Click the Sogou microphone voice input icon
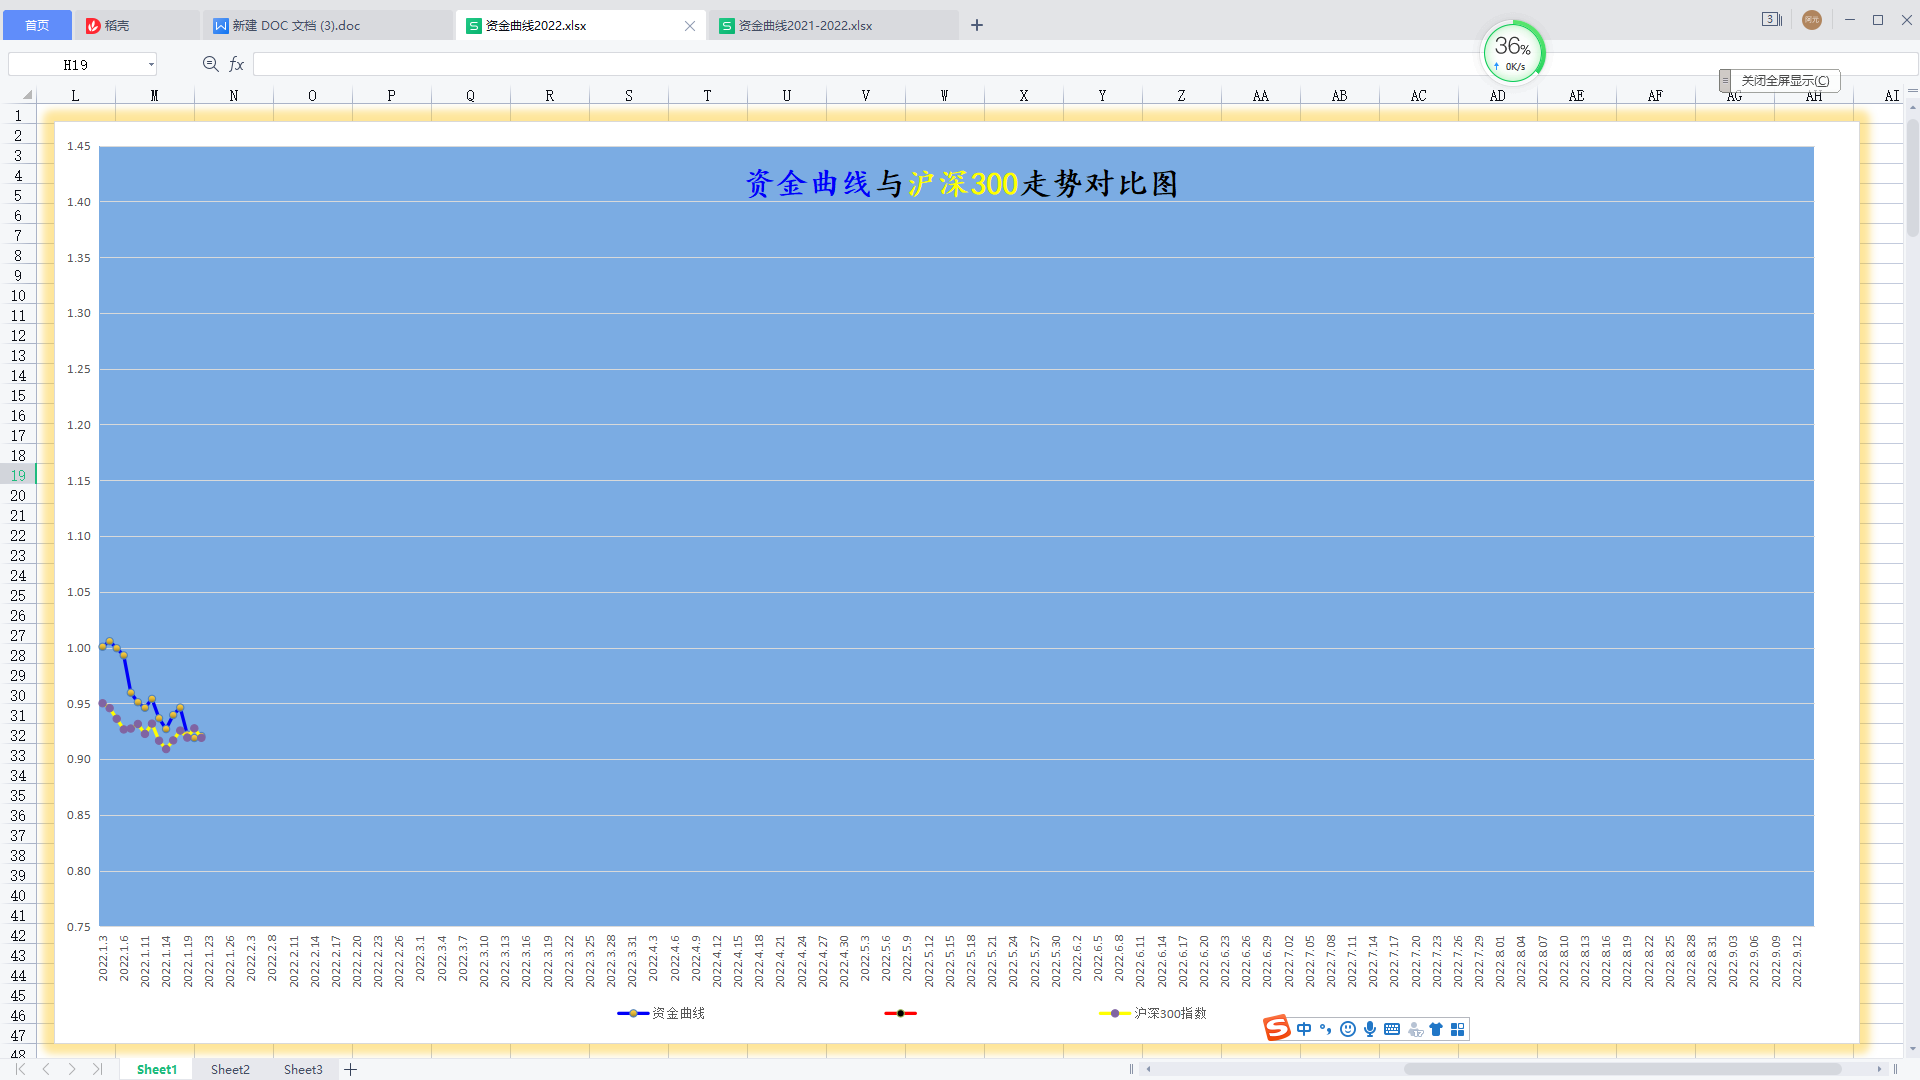 pyautogui.click(x=1370, y=1029)
